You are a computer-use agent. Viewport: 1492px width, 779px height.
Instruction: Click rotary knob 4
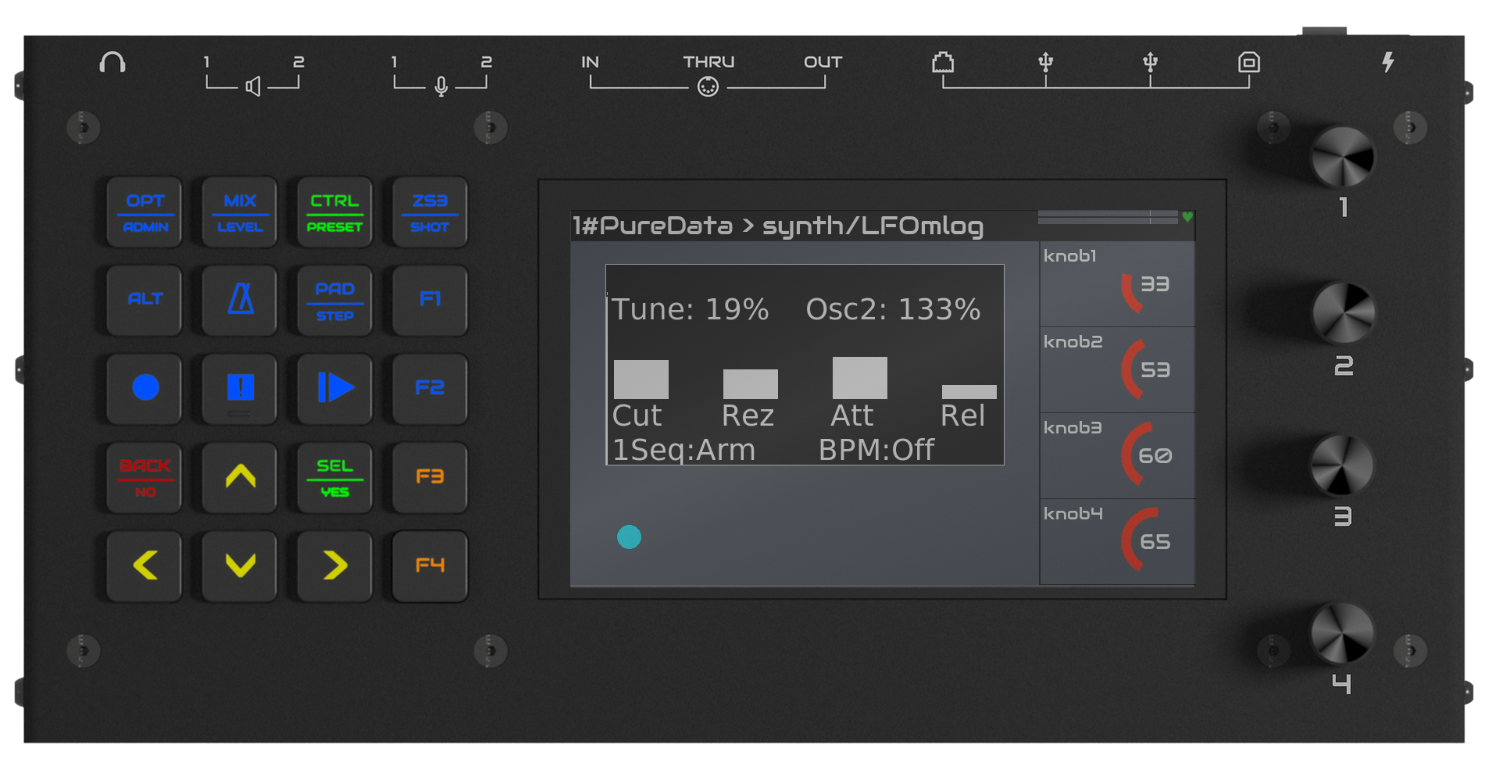click(x=1343, y=633)
